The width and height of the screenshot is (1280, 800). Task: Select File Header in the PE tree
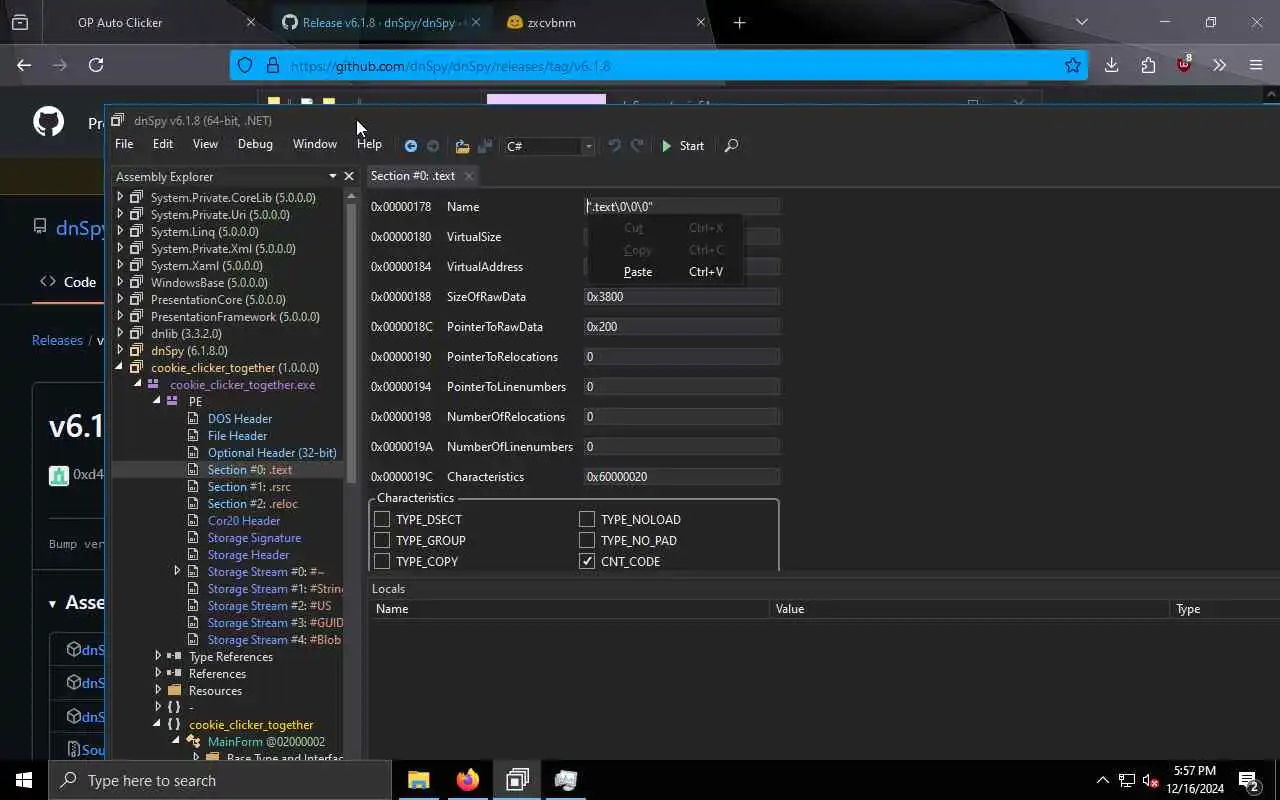pos(237,436)
